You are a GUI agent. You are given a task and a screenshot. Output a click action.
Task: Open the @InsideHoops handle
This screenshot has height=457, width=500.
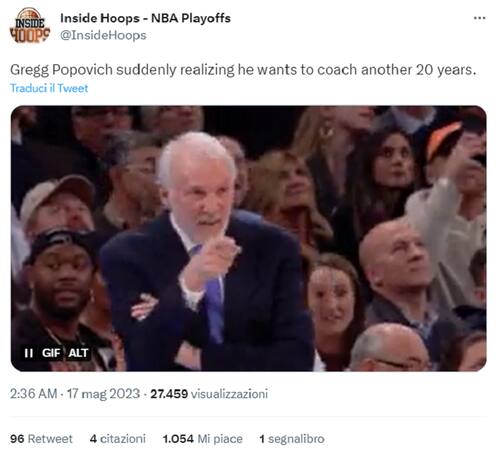point(103,35)
